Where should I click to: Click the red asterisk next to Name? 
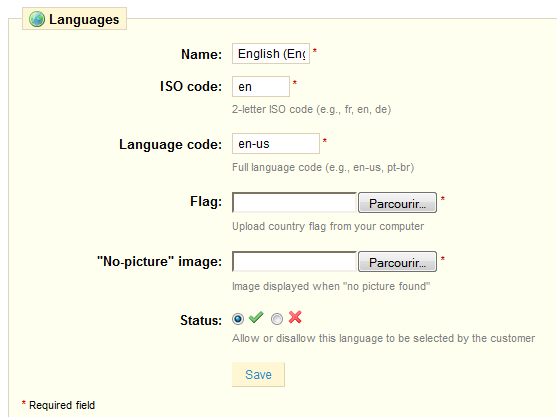pyautogui.click(x=315, y=51)
